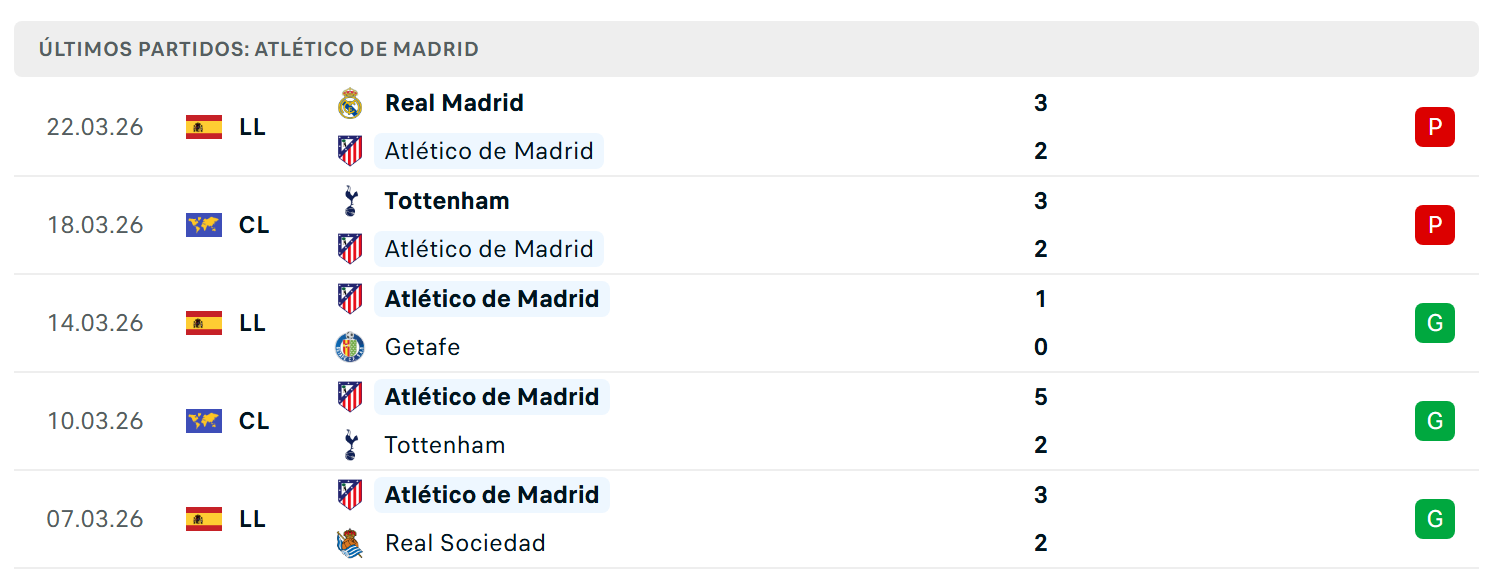Click green G badge for Getafe match
The height and width of the screenshot is (585, 1492).
tap(1434, 323)
